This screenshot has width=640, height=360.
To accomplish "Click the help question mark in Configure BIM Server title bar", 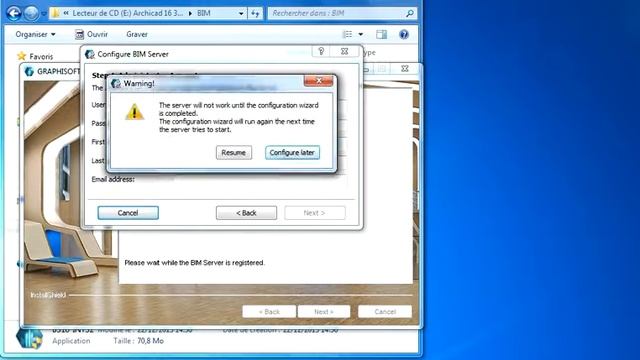I will [321, 51].
